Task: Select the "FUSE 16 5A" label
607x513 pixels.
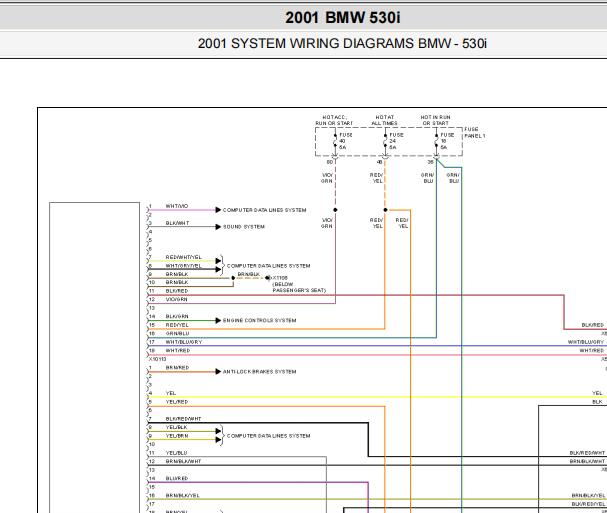Action: (447, 141)
